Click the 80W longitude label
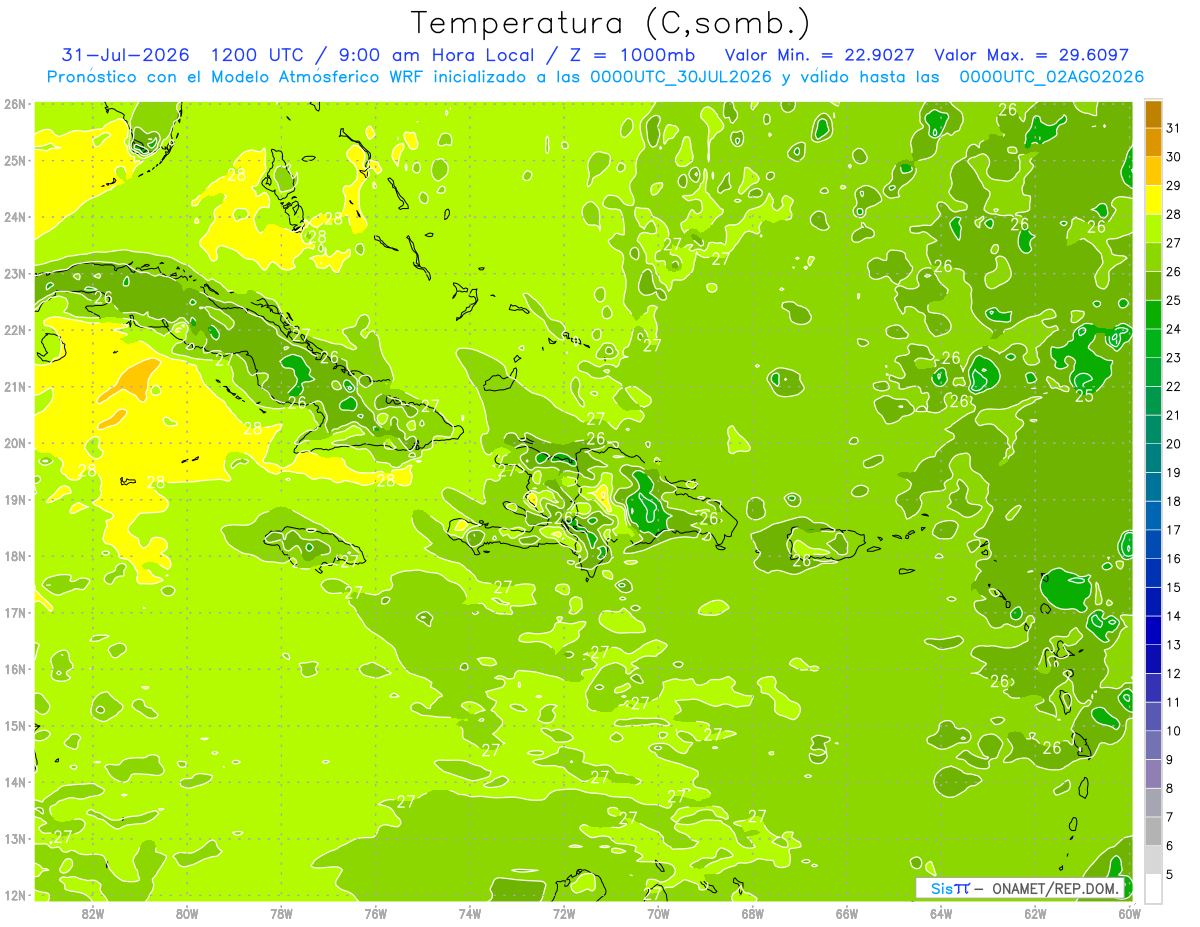This screenshot has height=927, width=1200. [x=187, y=913]
